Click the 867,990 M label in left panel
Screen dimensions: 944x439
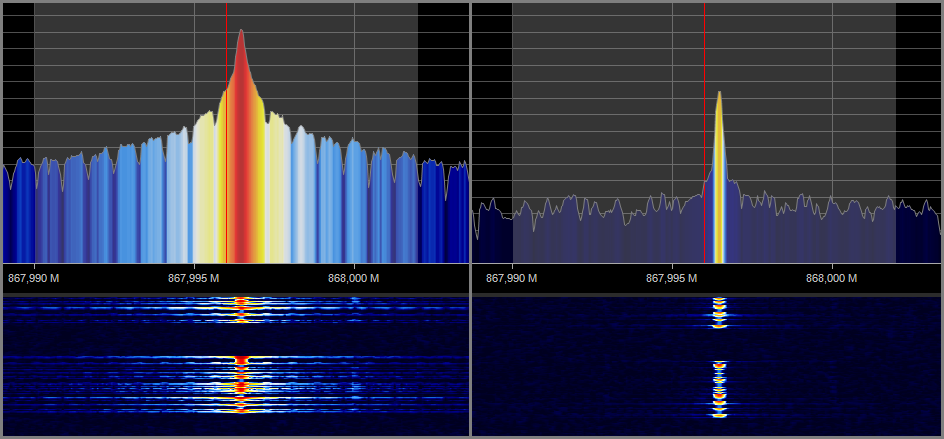[x=32, y=278]
